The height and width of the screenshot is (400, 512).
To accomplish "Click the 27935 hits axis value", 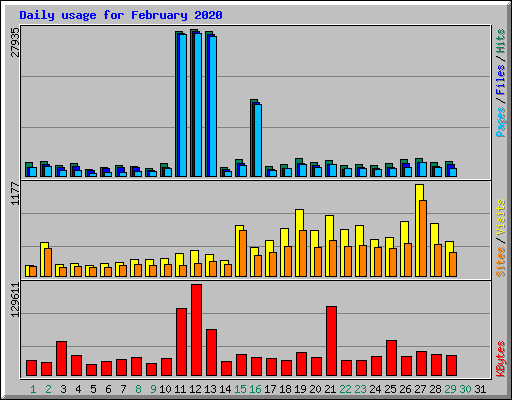I will [x=15, y=42].
